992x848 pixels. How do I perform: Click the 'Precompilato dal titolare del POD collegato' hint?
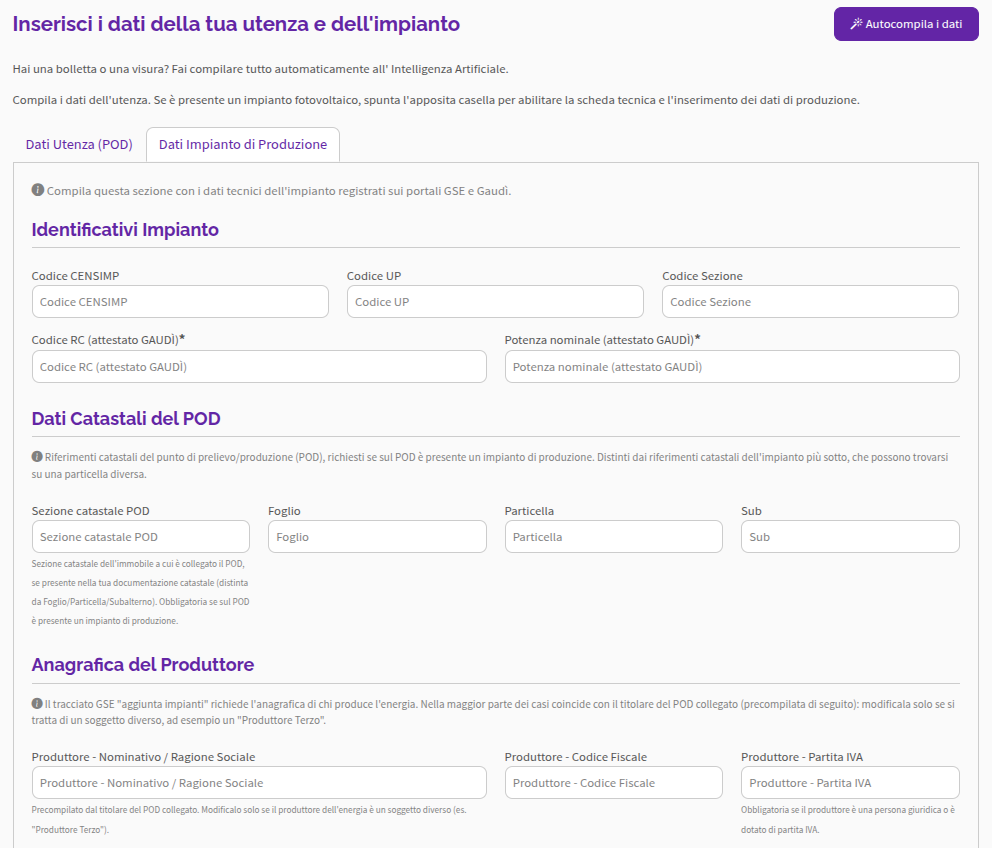249,820
